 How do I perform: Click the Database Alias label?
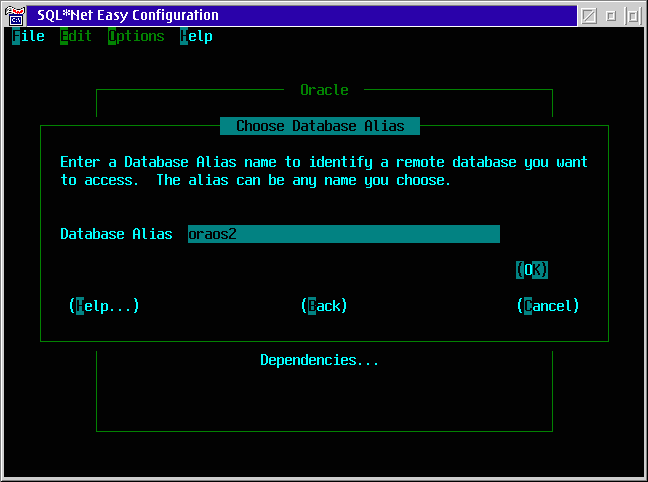coord(116,234)
